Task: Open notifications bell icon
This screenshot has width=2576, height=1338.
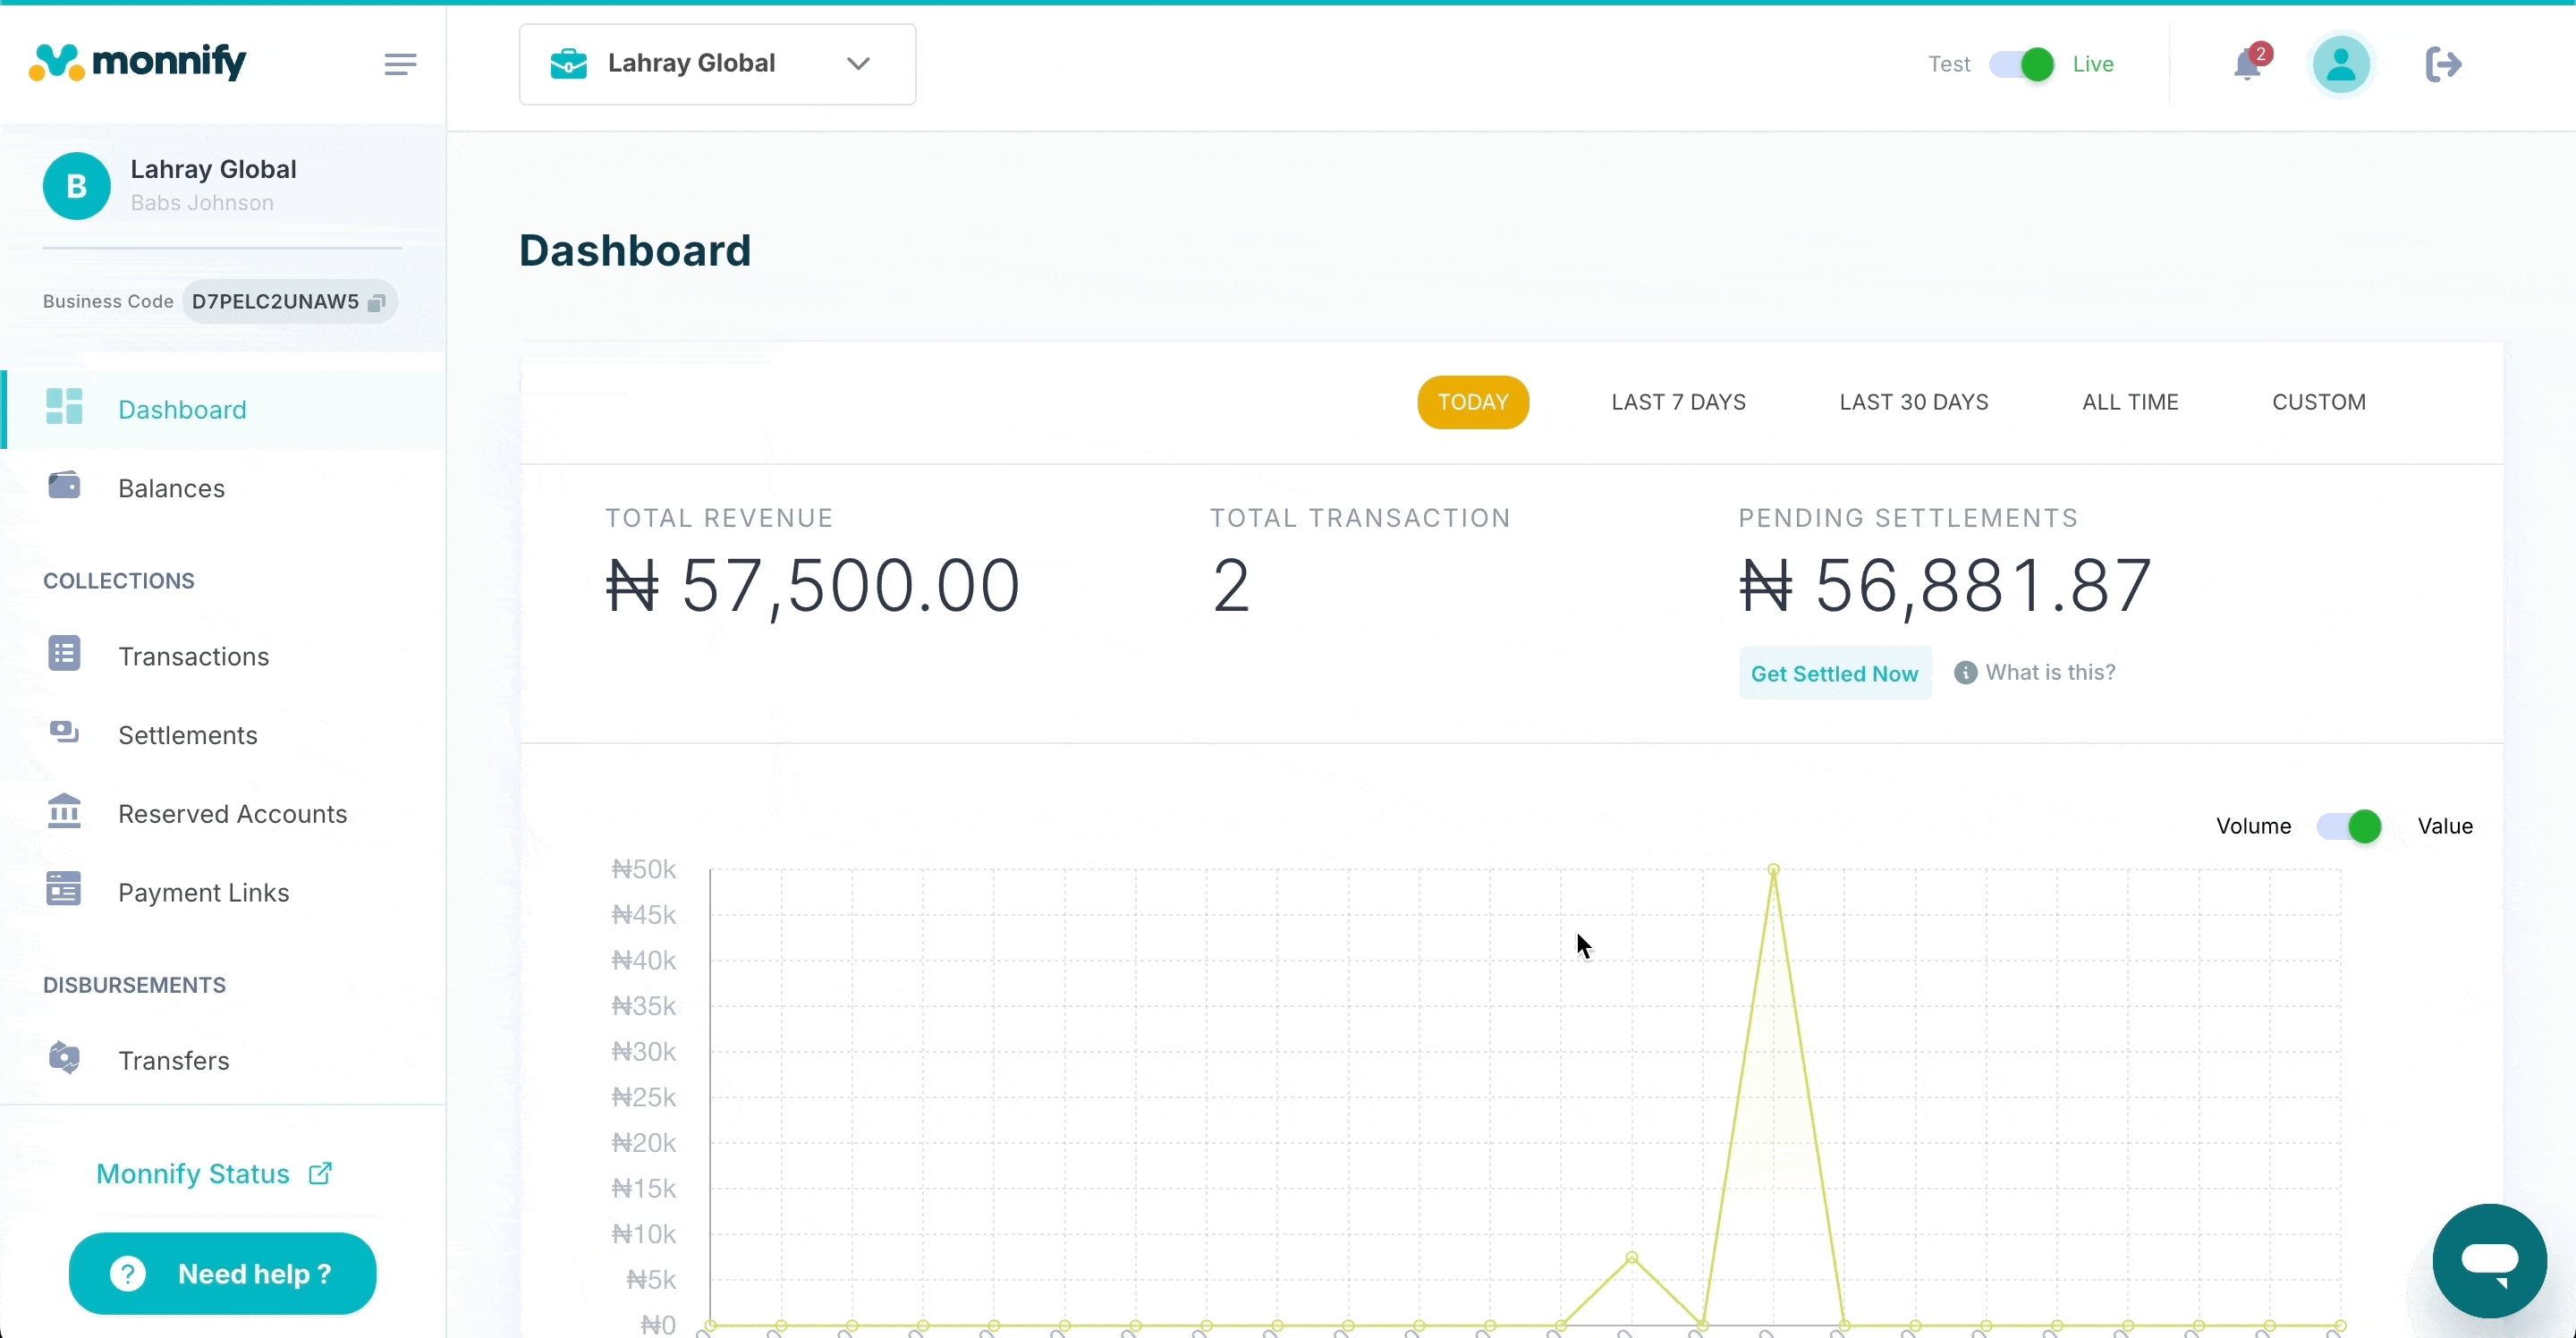Action: pos(2247,65)
